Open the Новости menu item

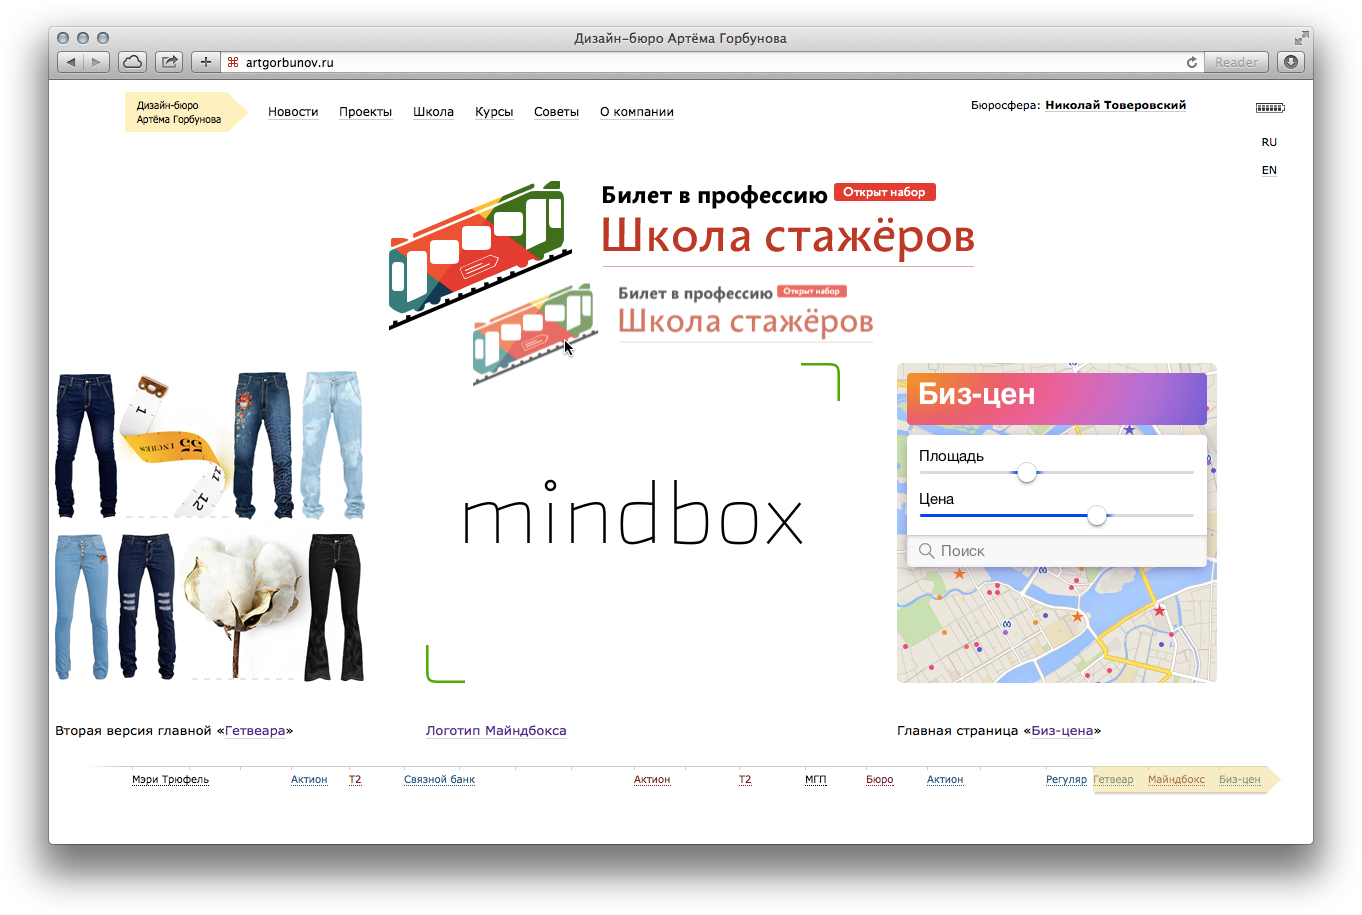293,112
